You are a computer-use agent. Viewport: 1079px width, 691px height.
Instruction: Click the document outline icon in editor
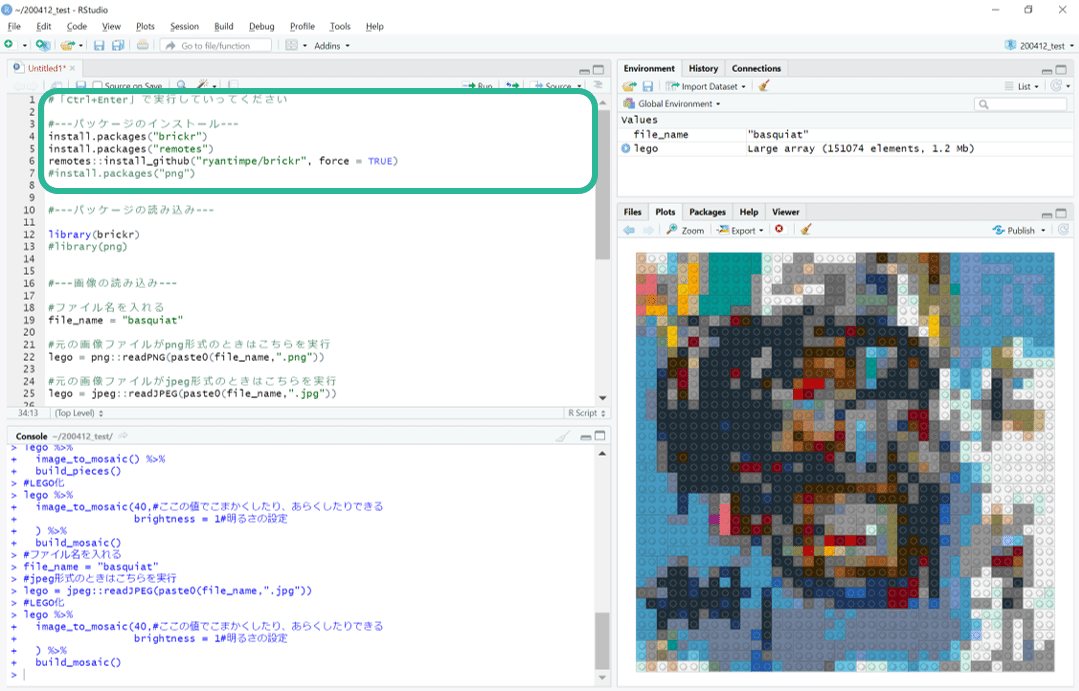click(597, 85)
